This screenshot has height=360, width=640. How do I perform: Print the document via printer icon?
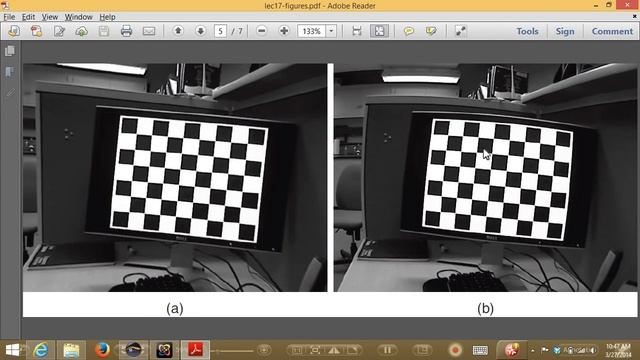126,31
